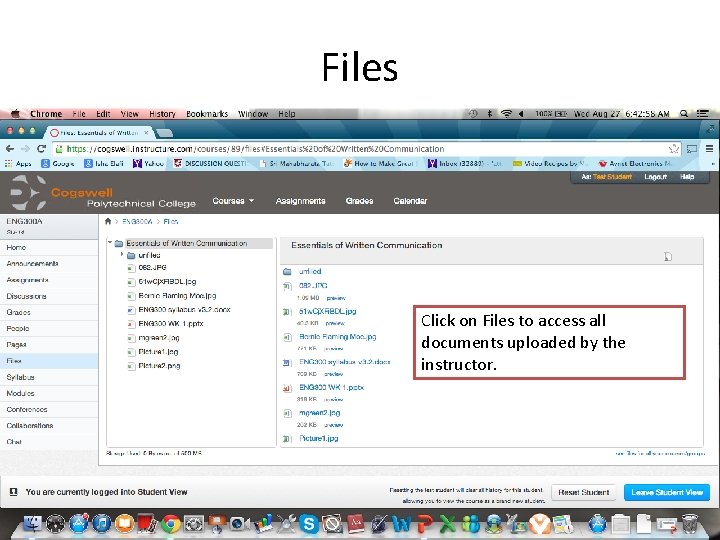Open the Trash in the dock
Screen dimensions: 720x540
690,523
